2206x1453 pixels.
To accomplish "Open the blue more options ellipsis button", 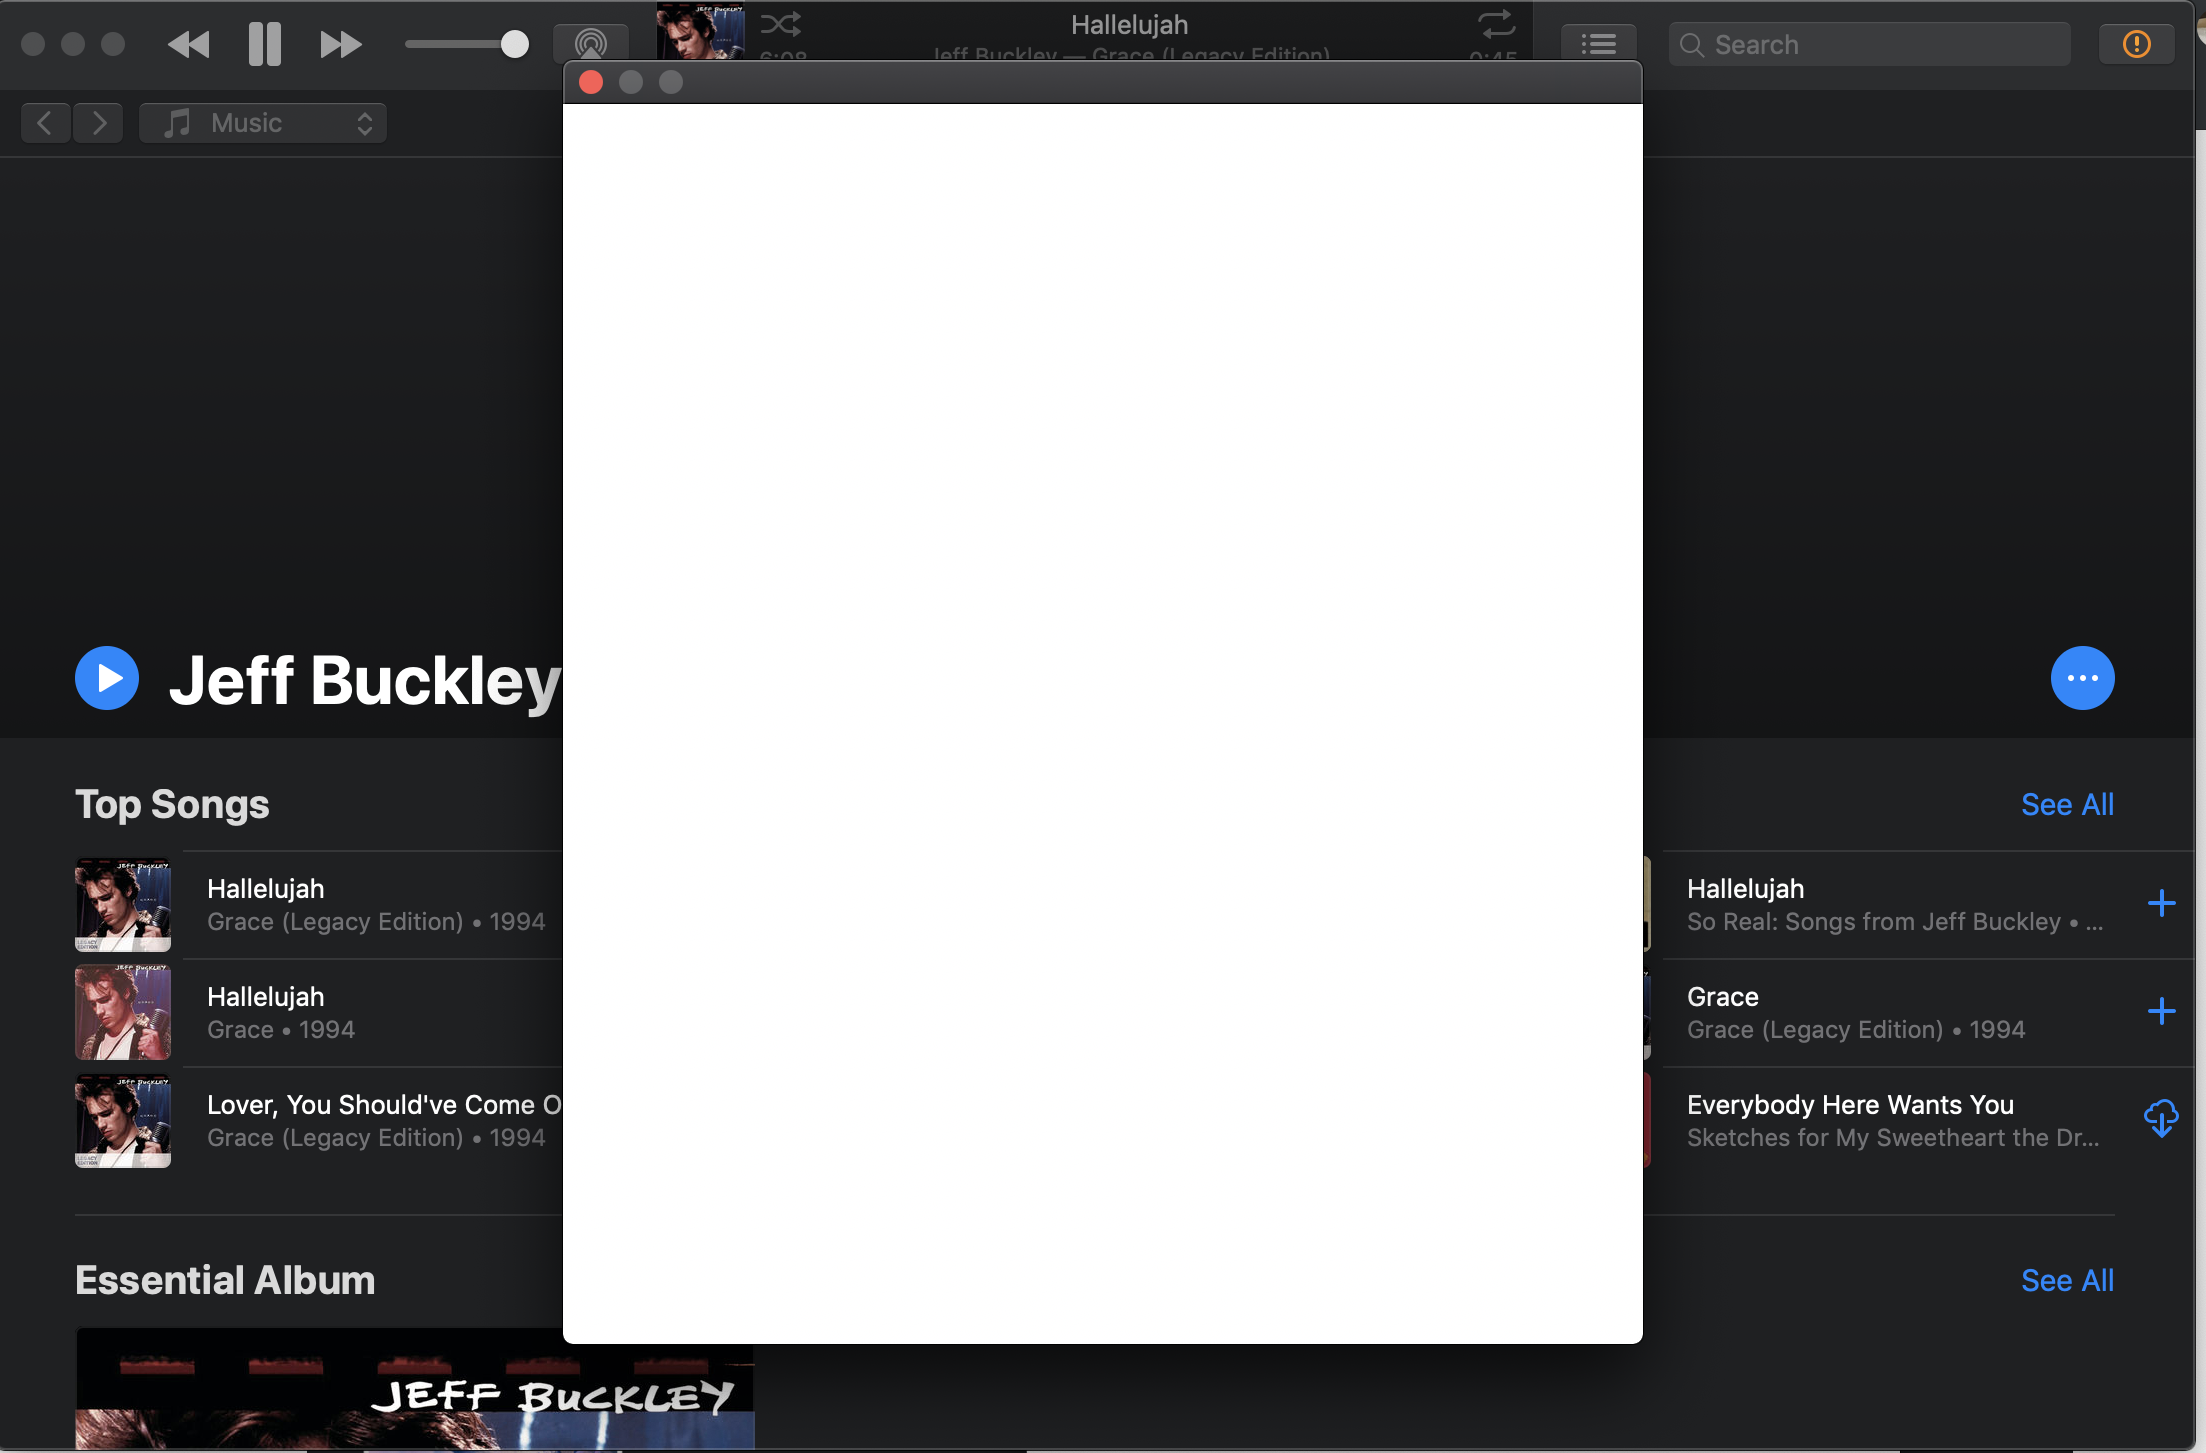I will pos(2082,679).
